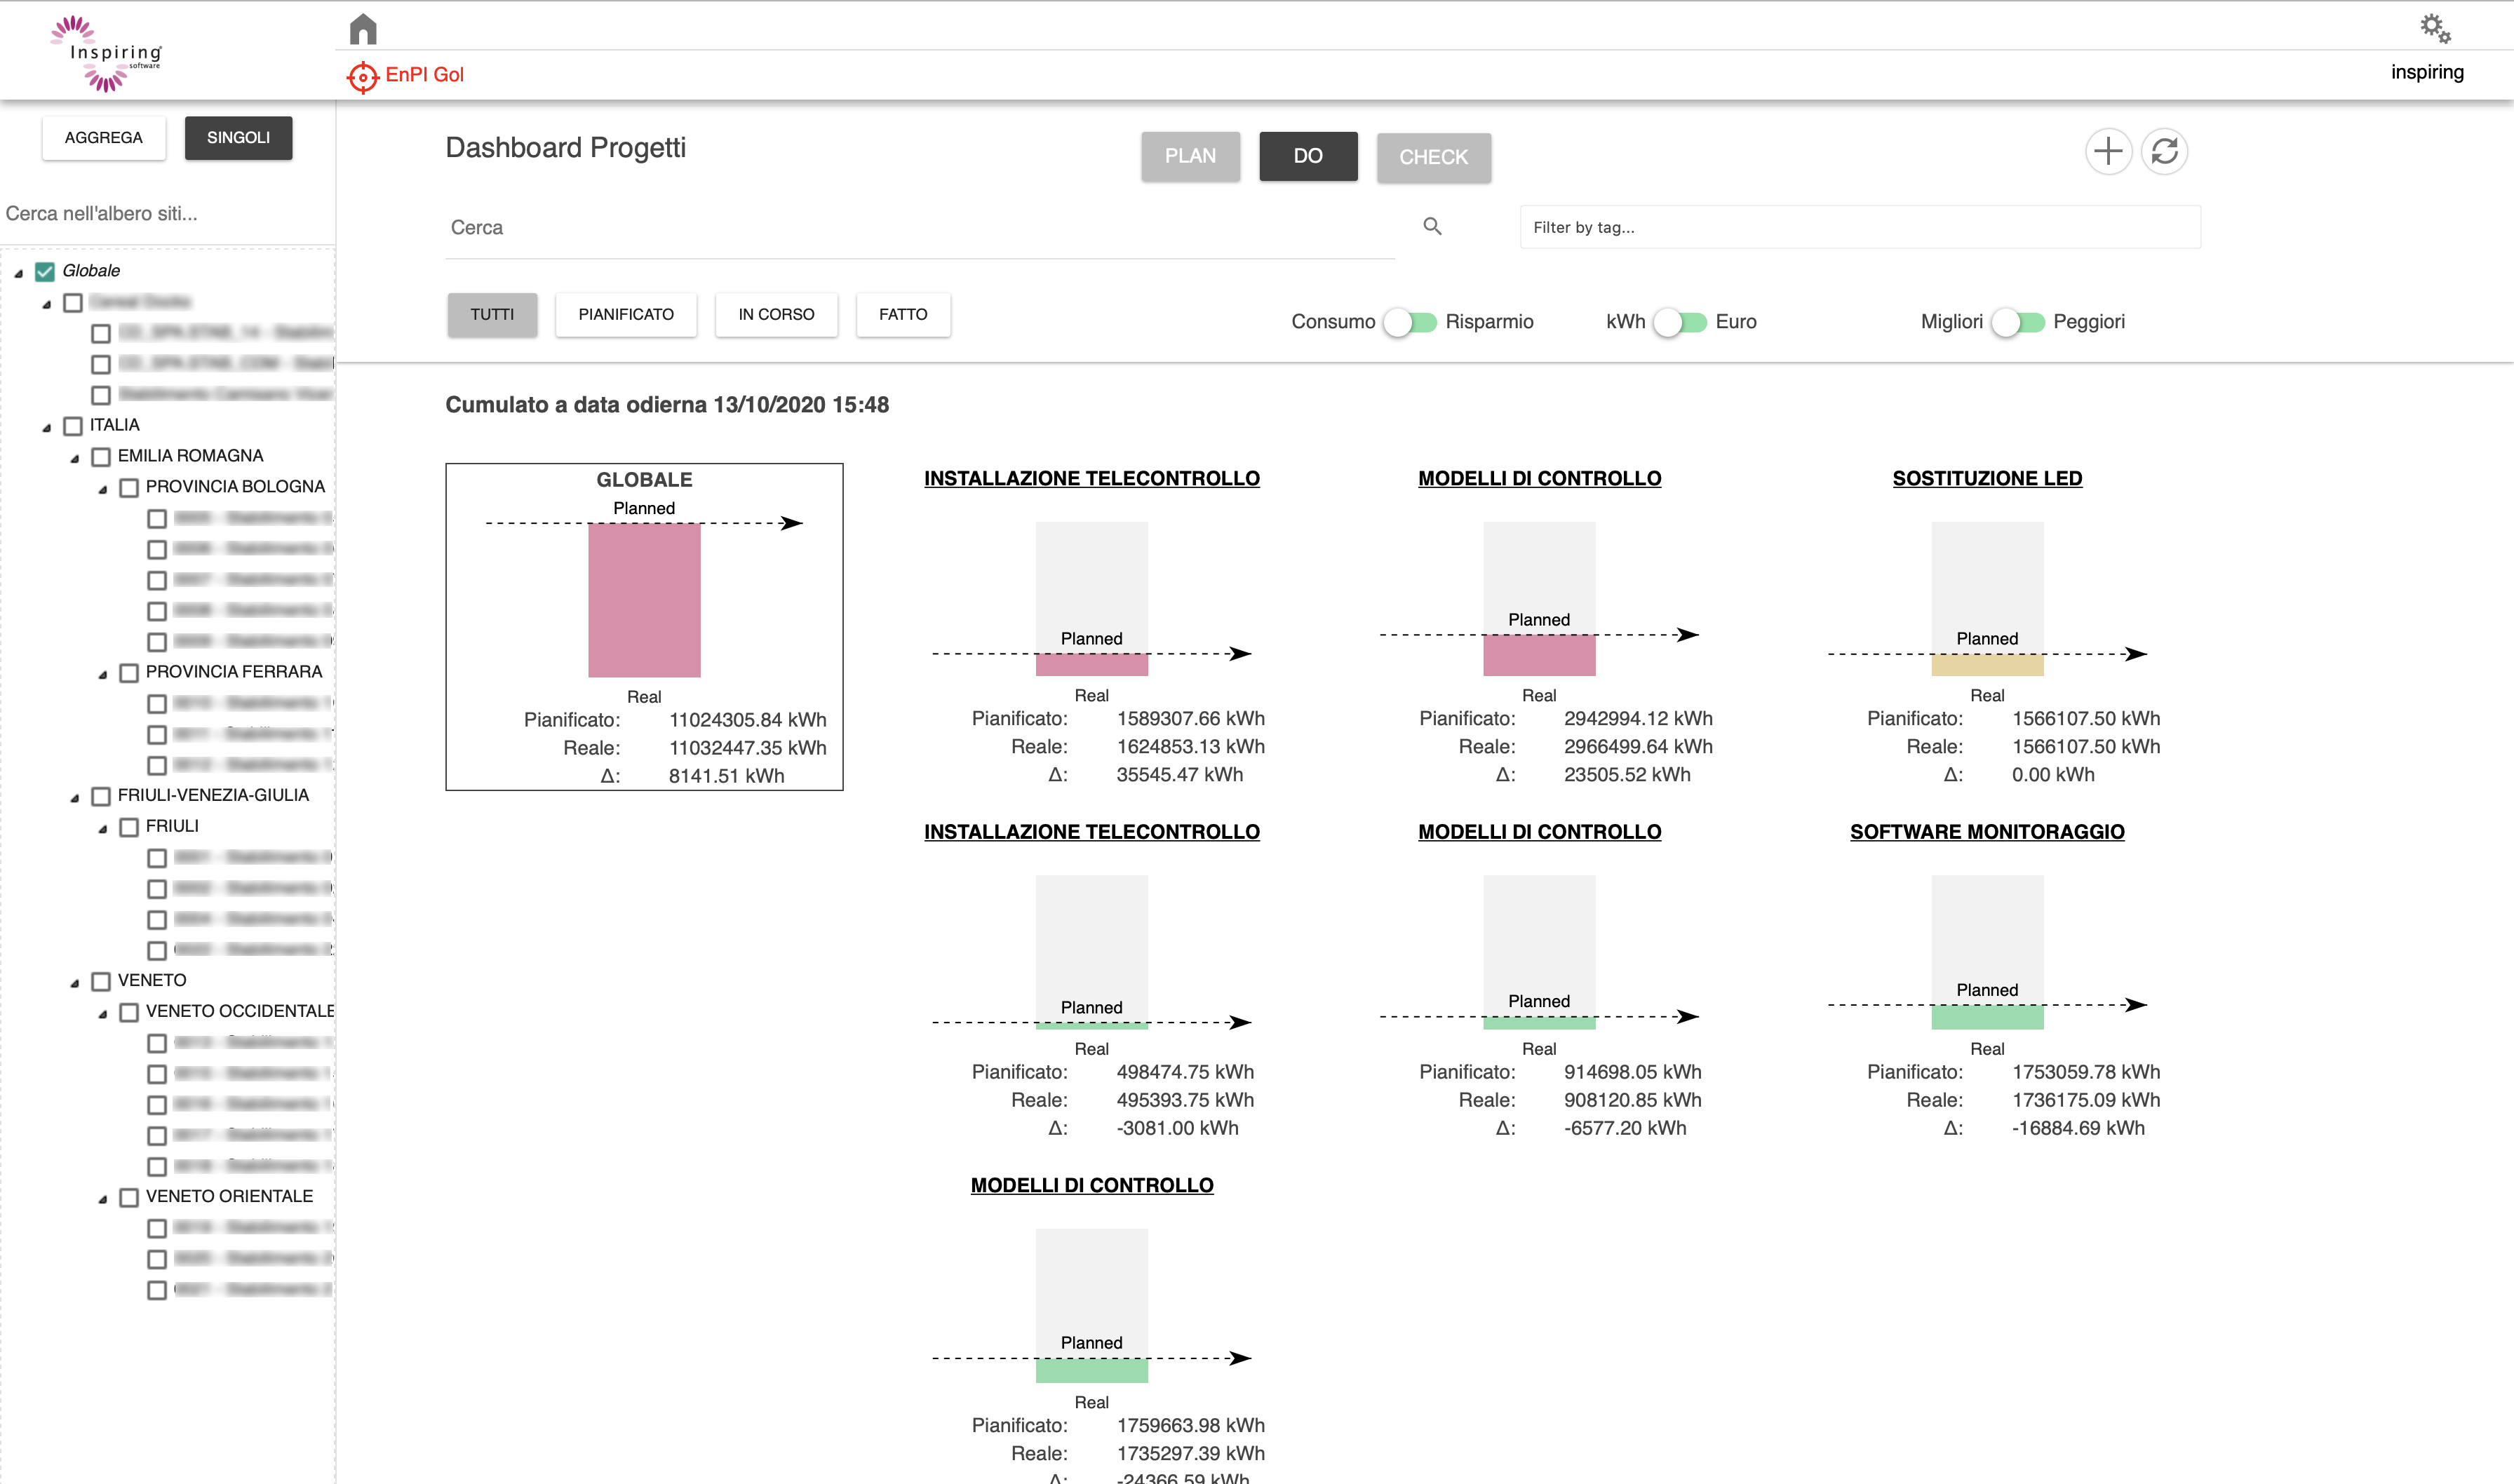Open the home icon
Screen dimensions: 2514x1484
[363, 29]
